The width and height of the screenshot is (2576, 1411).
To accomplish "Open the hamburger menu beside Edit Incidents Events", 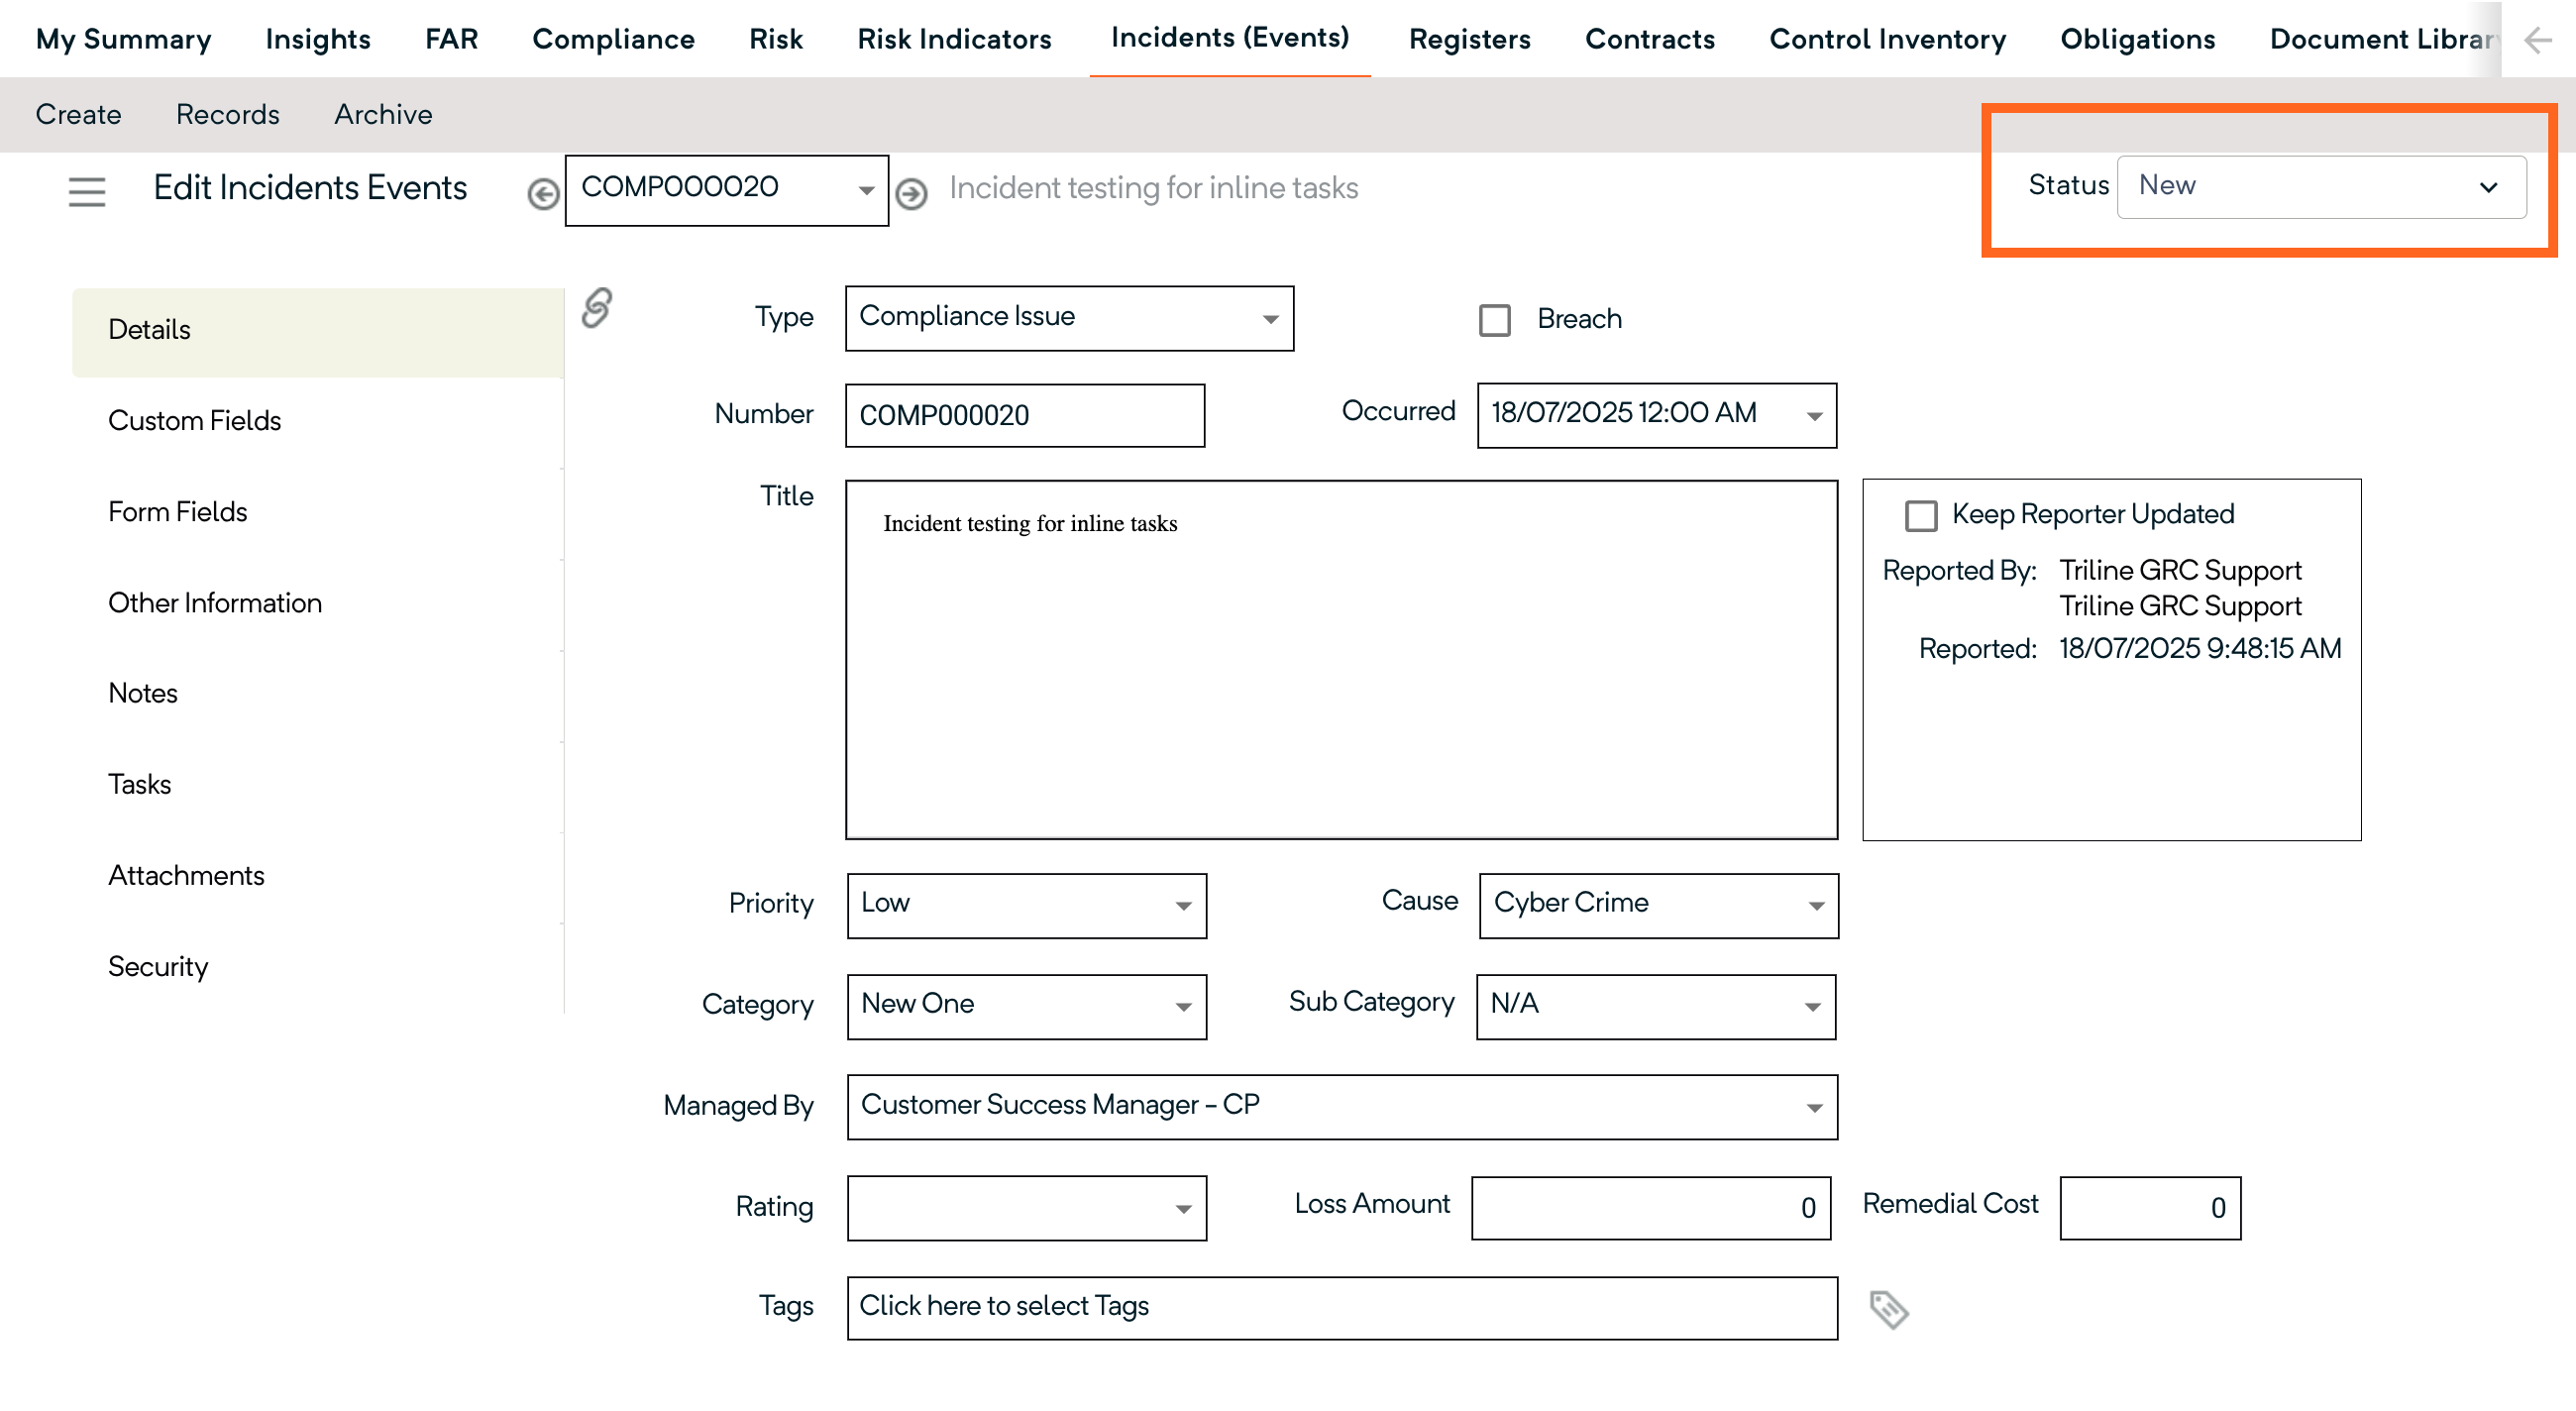I will [x=87, y=191].
